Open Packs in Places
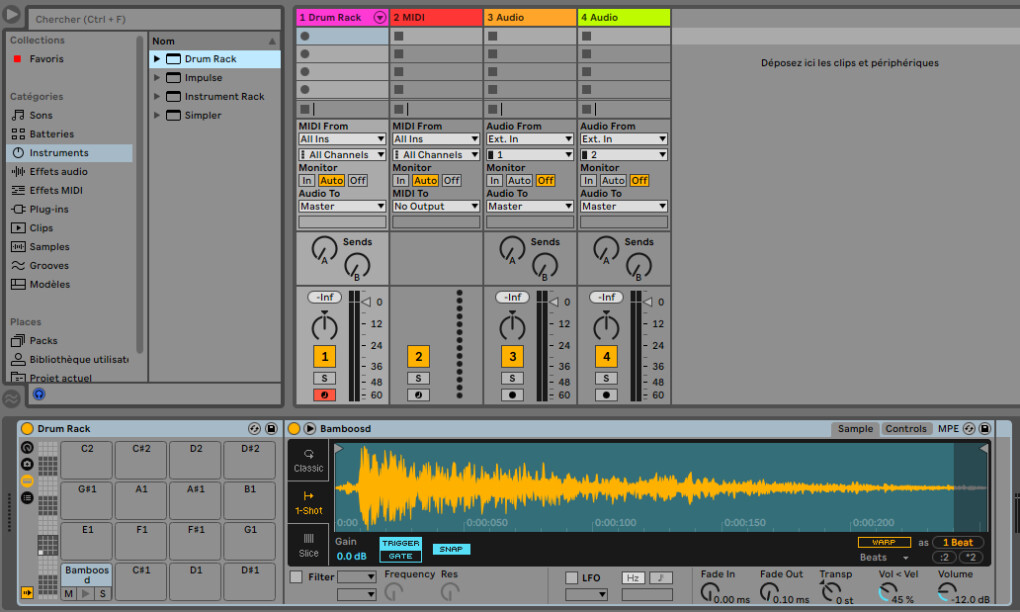Image resolution: width=1020 pixels, height=612 pixels. (43, 341)
